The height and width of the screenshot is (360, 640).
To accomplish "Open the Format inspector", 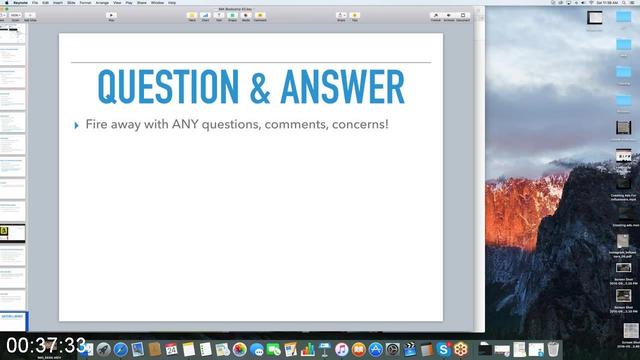I will 436,16.
